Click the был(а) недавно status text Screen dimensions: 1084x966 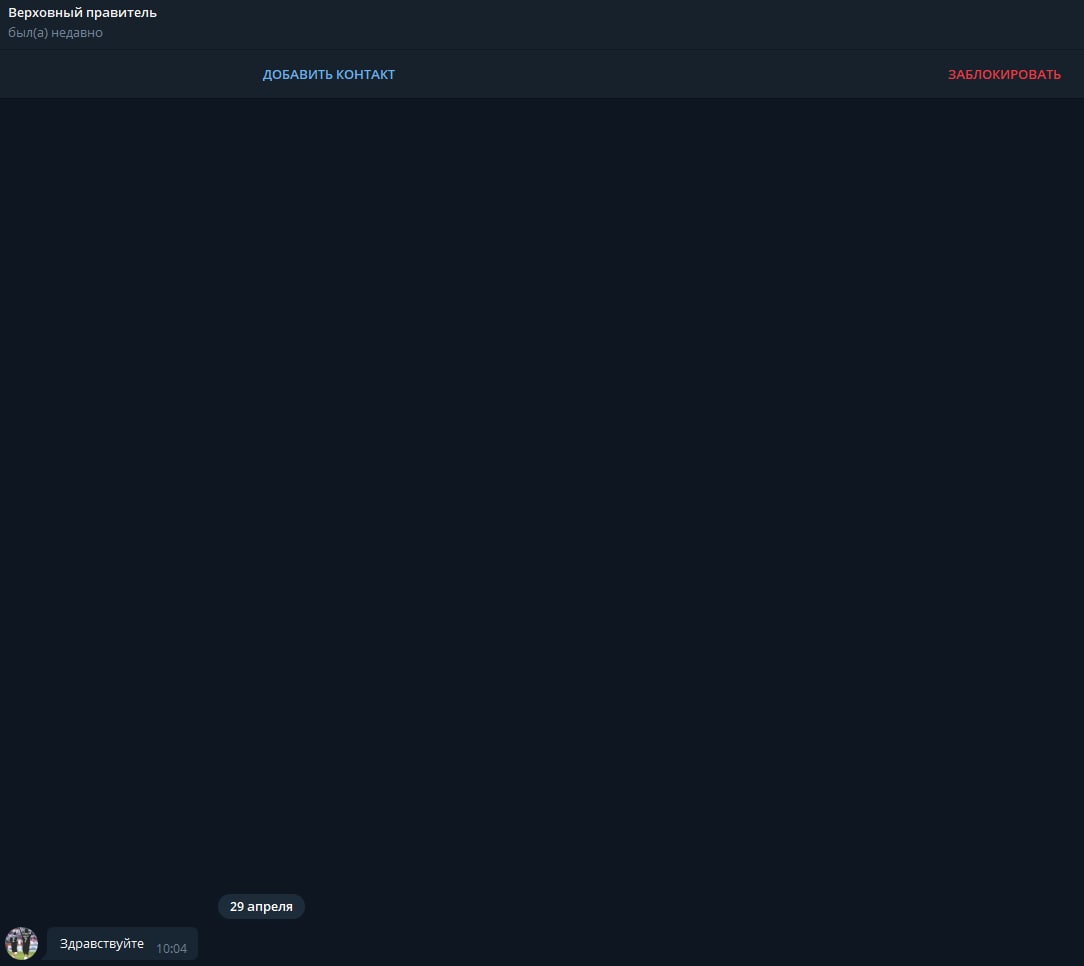click(55, 32)
